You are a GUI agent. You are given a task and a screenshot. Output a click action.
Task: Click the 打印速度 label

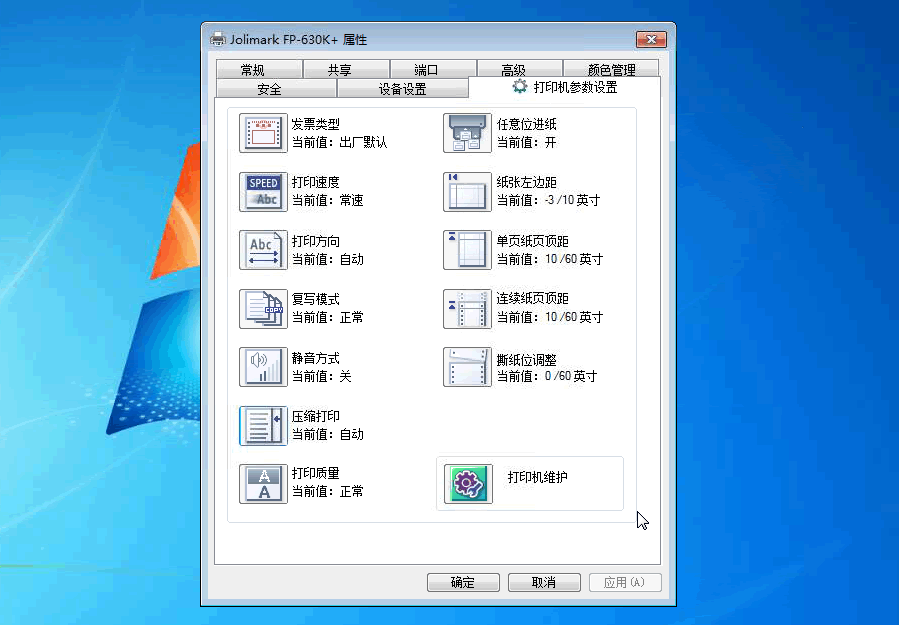315,182
